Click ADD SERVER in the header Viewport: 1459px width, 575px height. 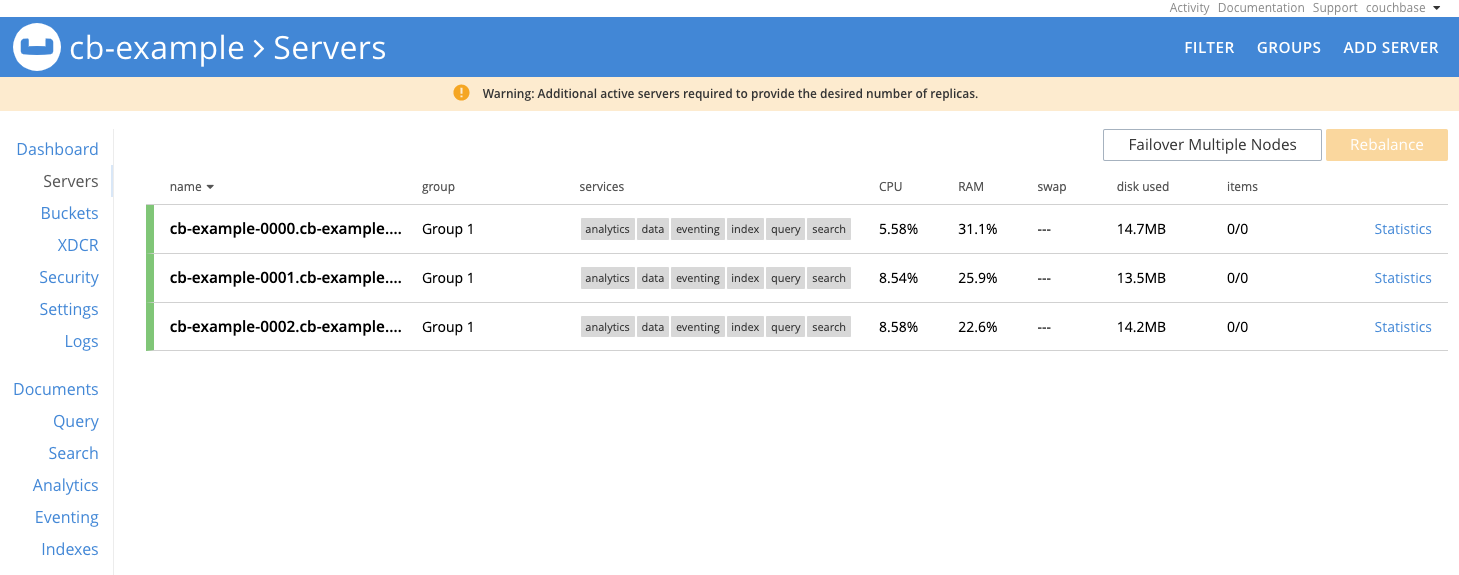click(1391, 47)
